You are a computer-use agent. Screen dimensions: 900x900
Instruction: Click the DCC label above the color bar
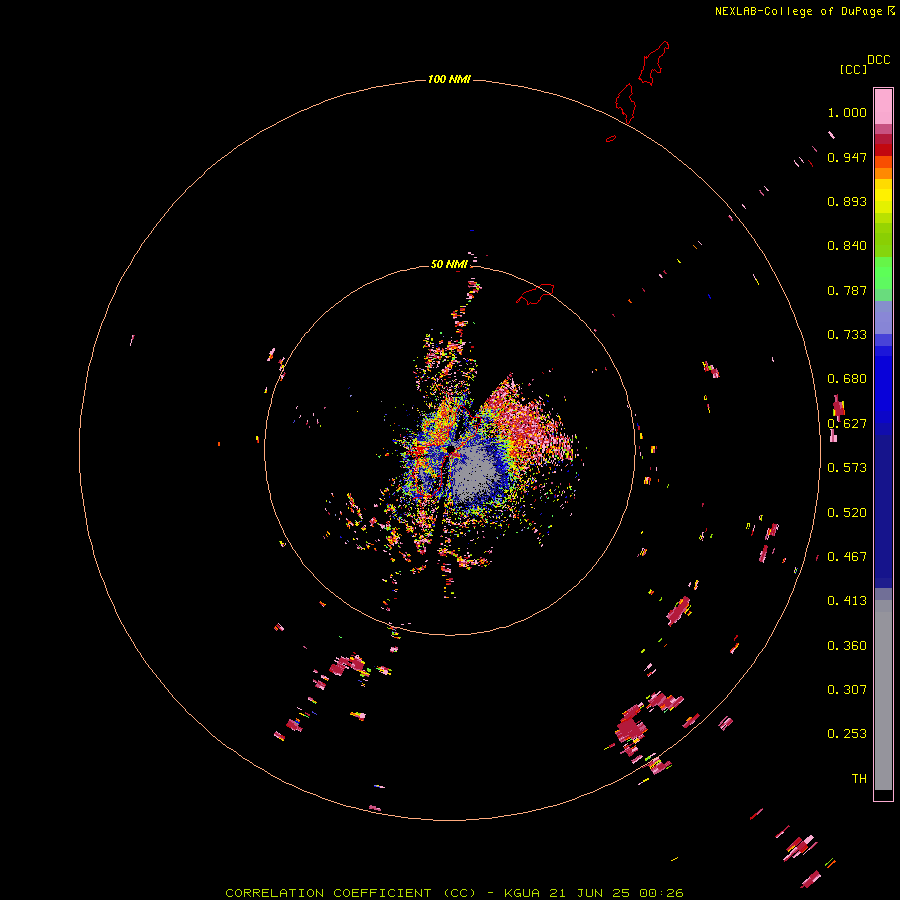point(878,60)
